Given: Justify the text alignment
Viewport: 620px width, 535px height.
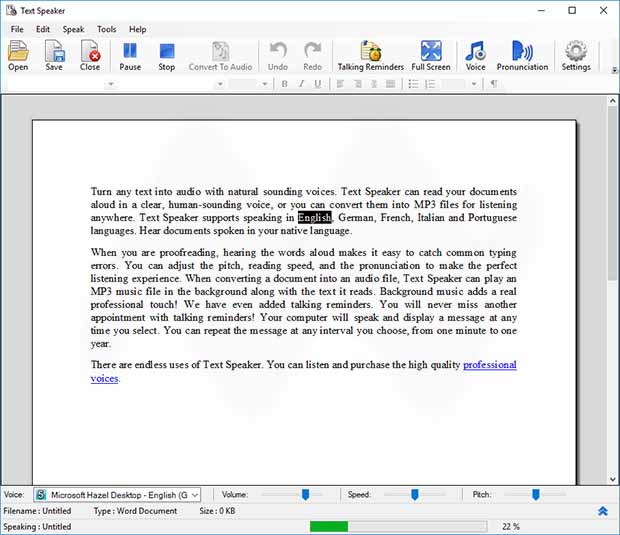Looking at the screenshot, I should click(391, 84).
